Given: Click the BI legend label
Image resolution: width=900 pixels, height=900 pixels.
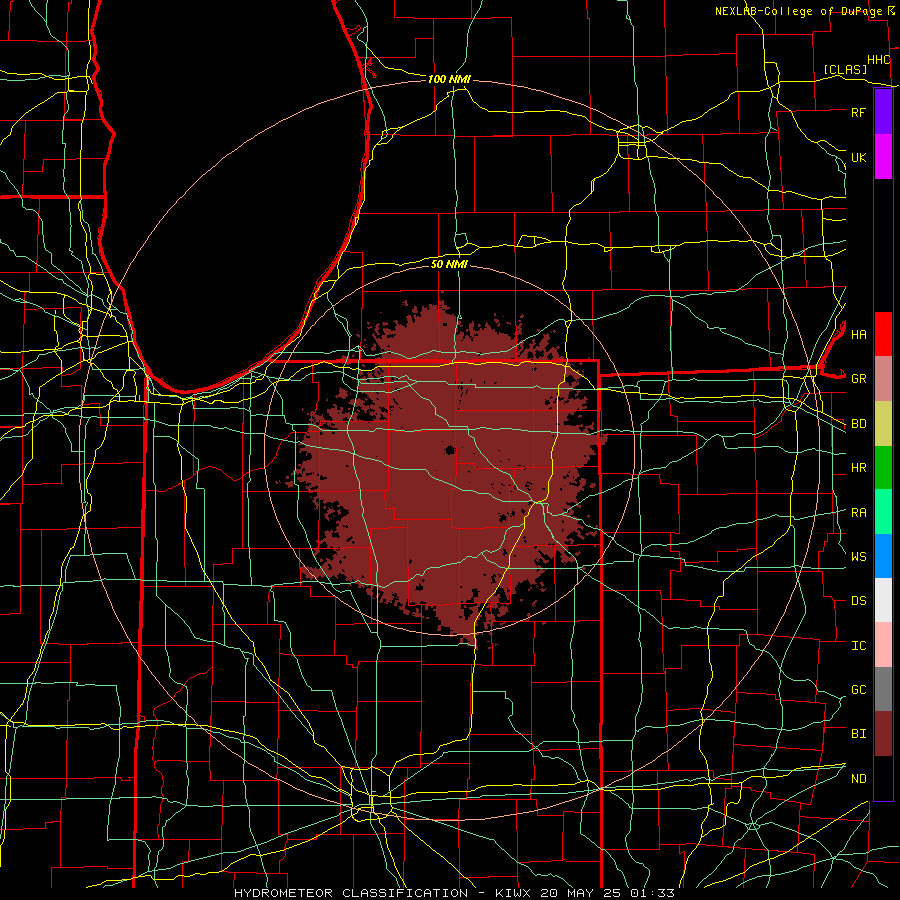Looking at the screenshot, I should coord(858,734).
